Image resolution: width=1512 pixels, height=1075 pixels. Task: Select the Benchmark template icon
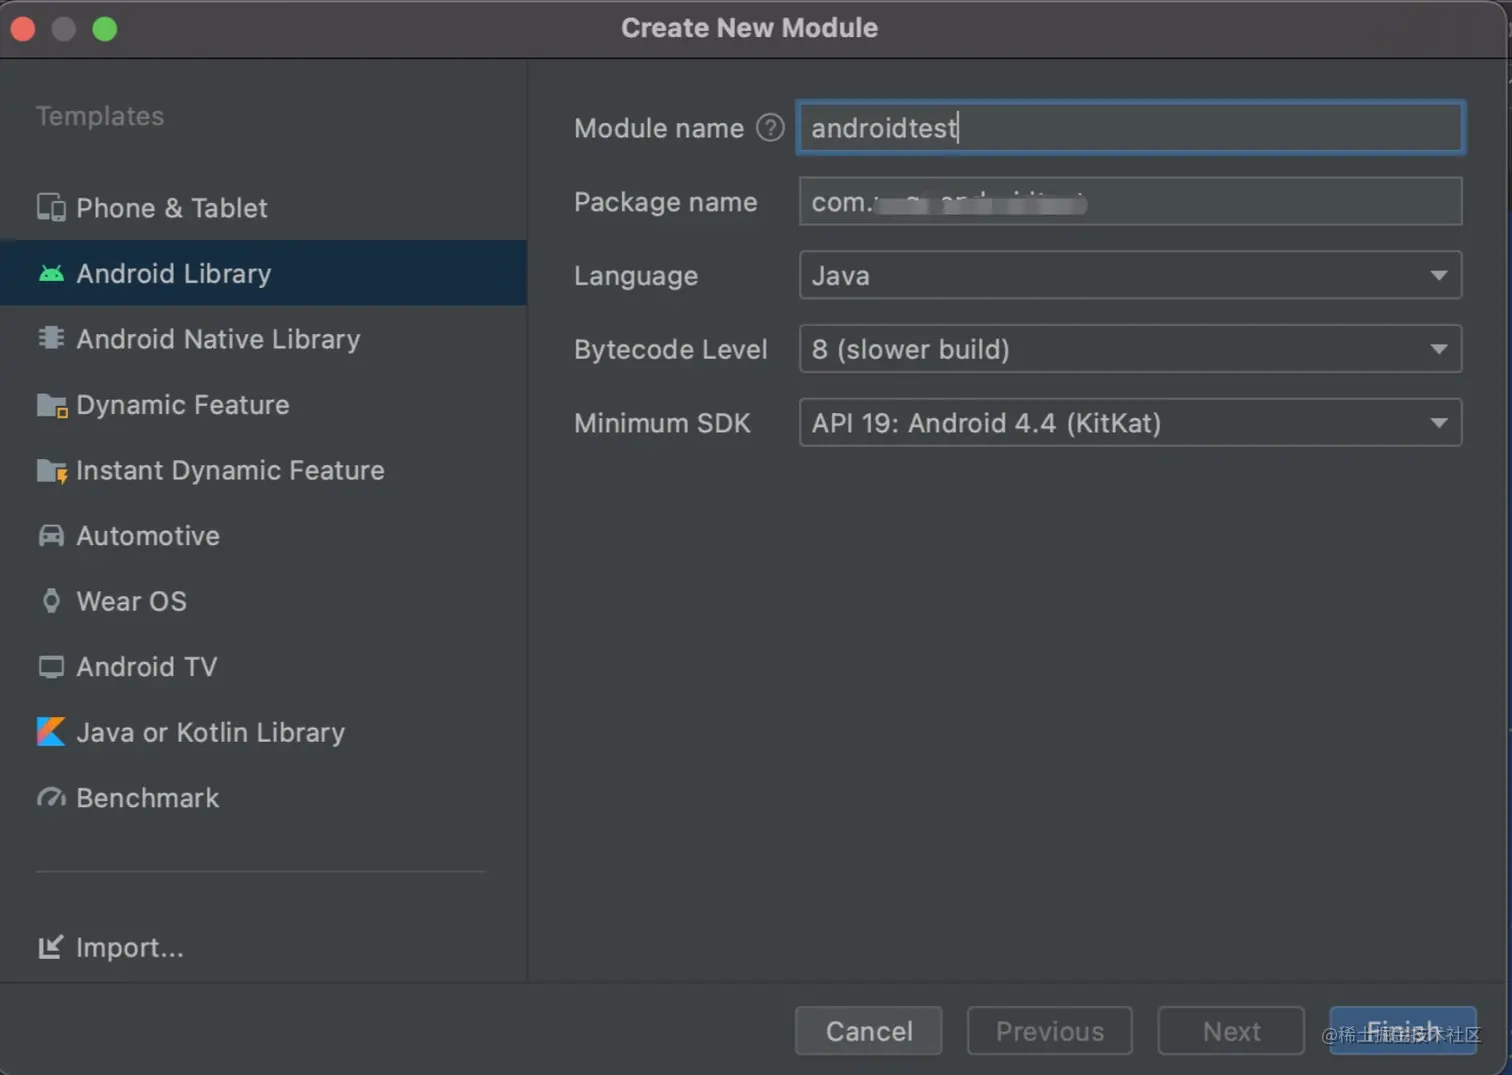[51, 797]
